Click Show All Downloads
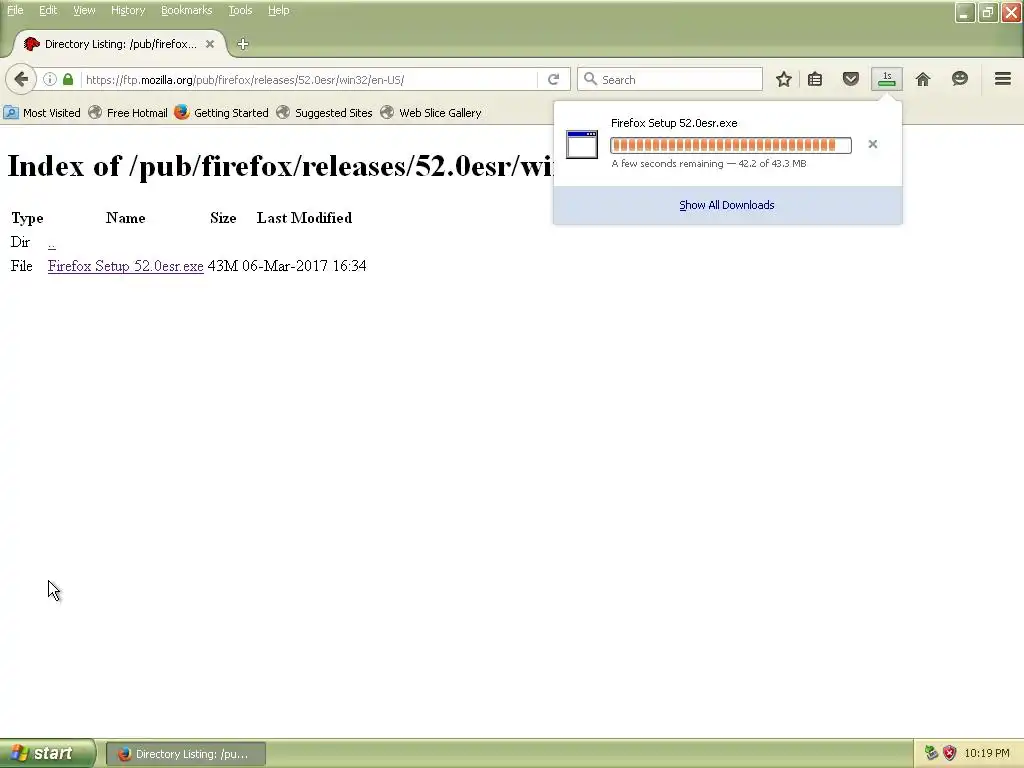The width and height of the screenshot is (1024, 768). 727,205
